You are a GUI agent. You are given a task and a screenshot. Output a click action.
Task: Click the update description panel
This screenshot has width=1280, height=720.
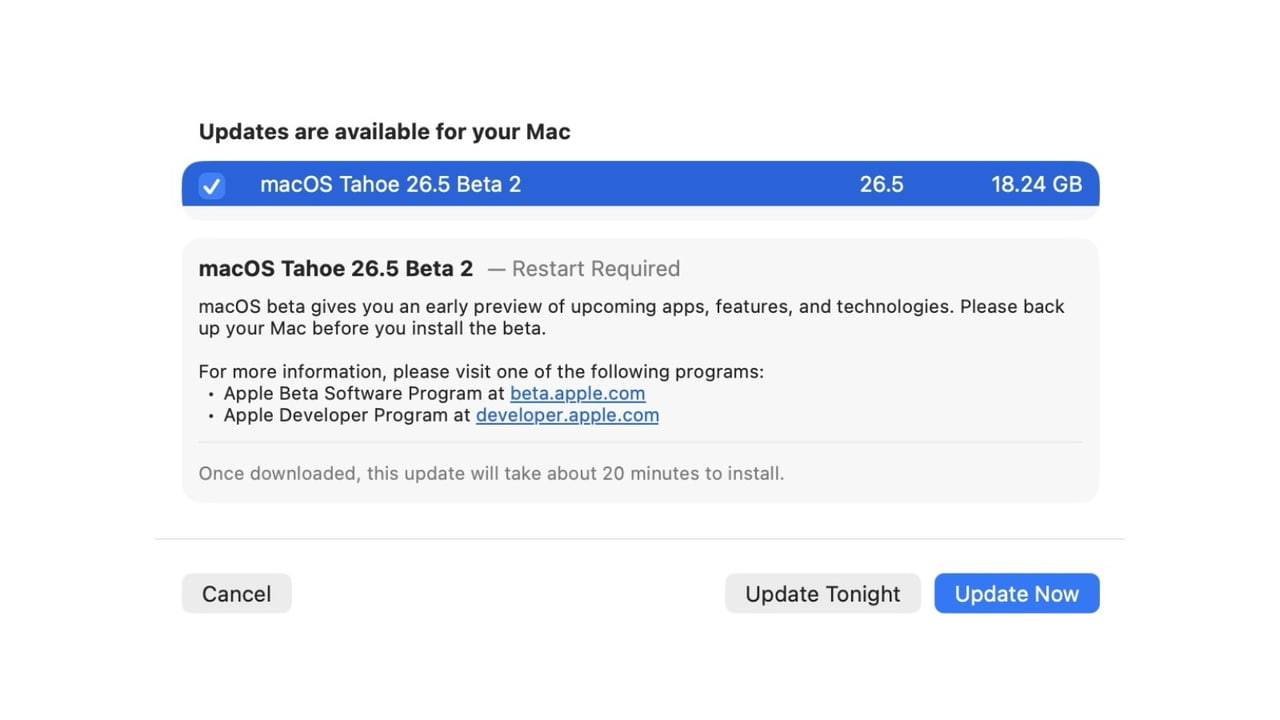click(x=640, y=368)
